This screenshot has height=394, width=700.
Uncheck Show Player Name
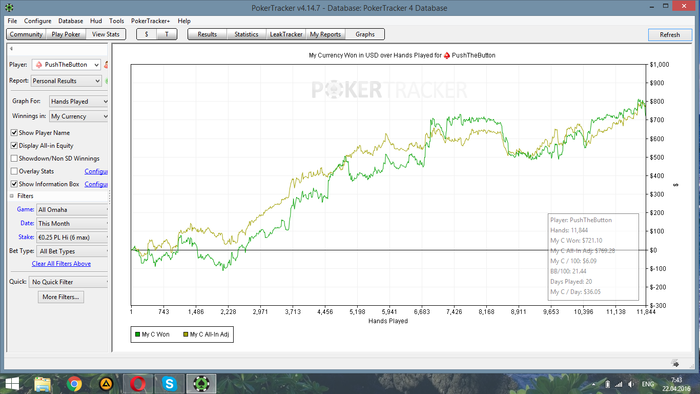pos(14,133)
